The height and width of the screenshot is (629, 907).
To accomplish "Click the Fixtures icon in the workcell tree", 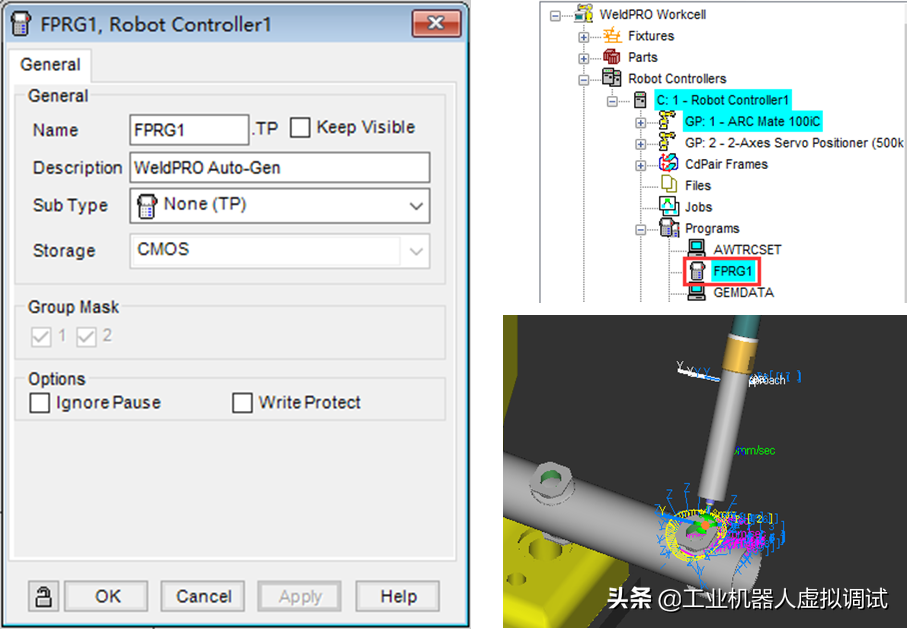I will (x=612, y=36).
